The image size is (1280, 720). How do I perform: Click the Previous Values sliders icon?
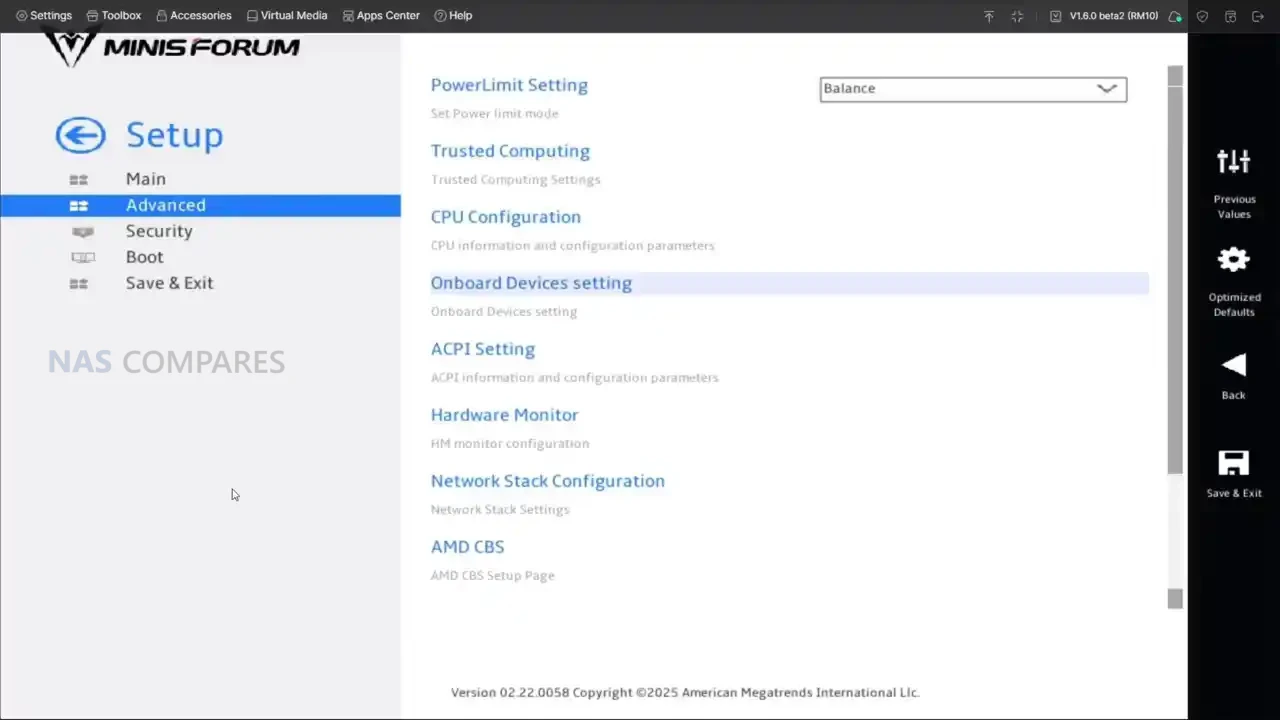[x=1233, y=161]
